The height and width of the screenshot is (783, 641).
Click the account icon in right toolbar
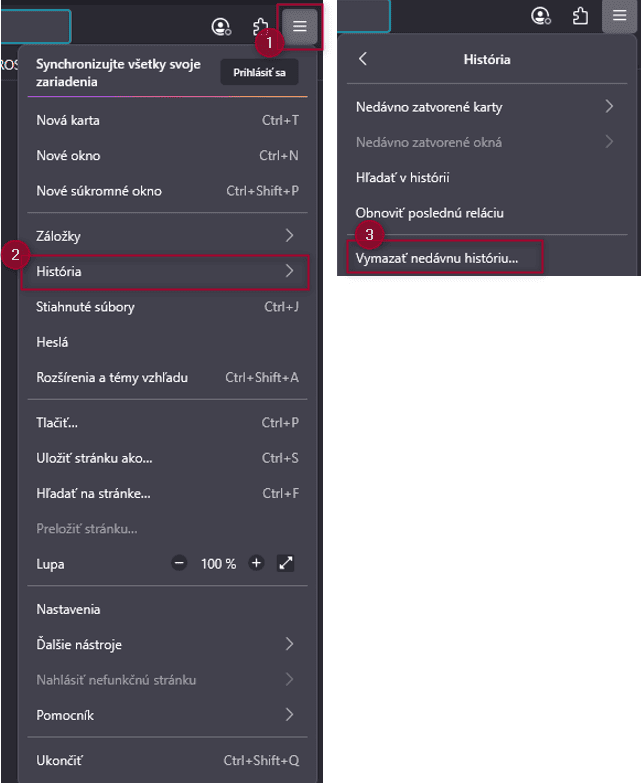tap(541, 15)
